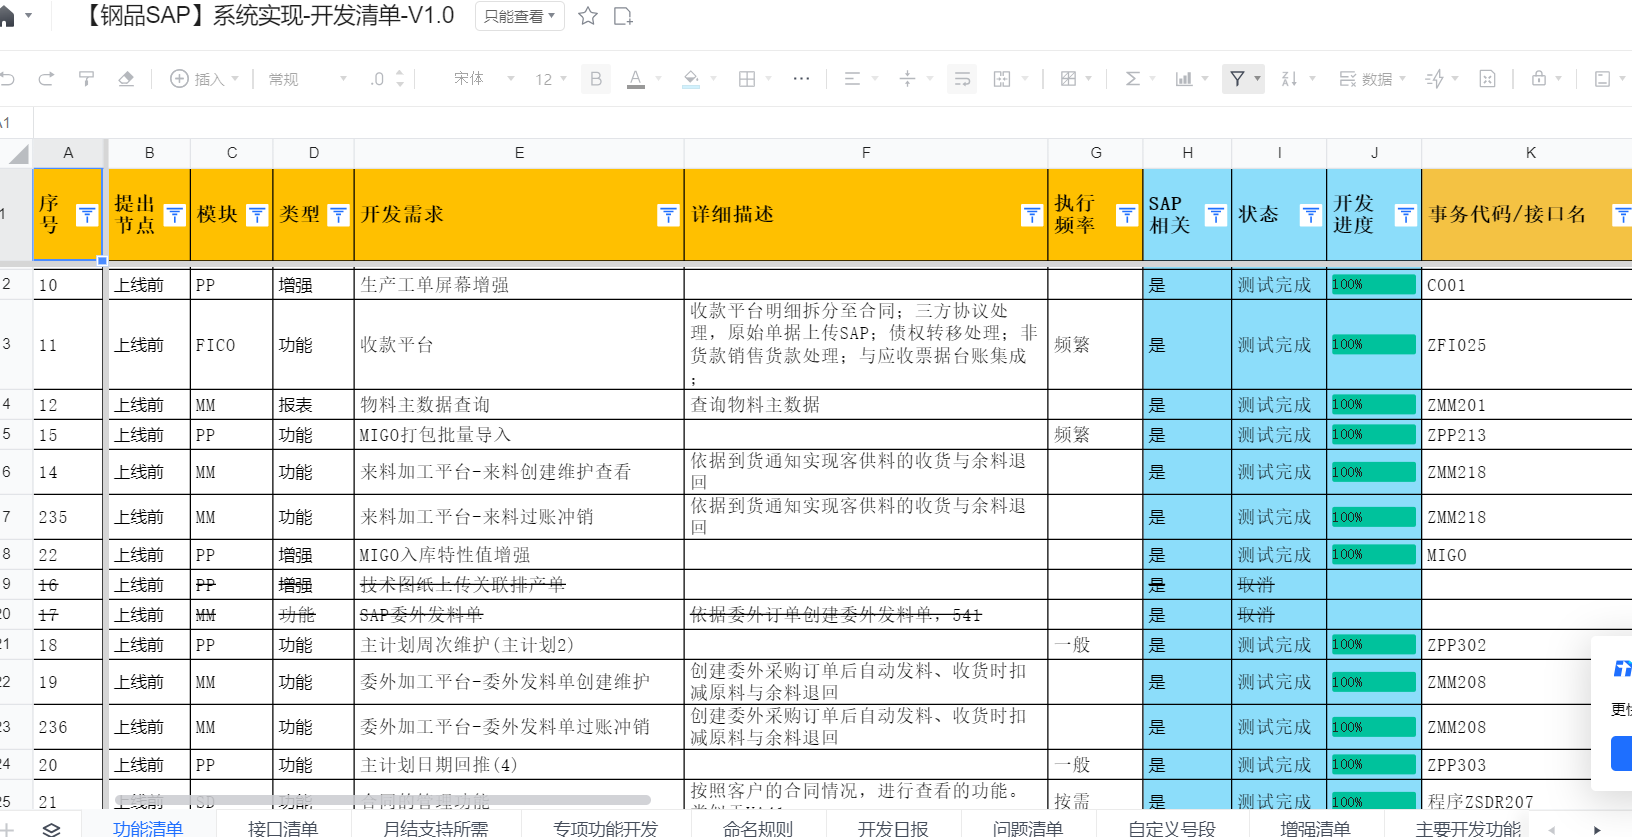Screen dimensions: 1632x837
Task: Open filter for 状态 column
Action: (1311, 215)
